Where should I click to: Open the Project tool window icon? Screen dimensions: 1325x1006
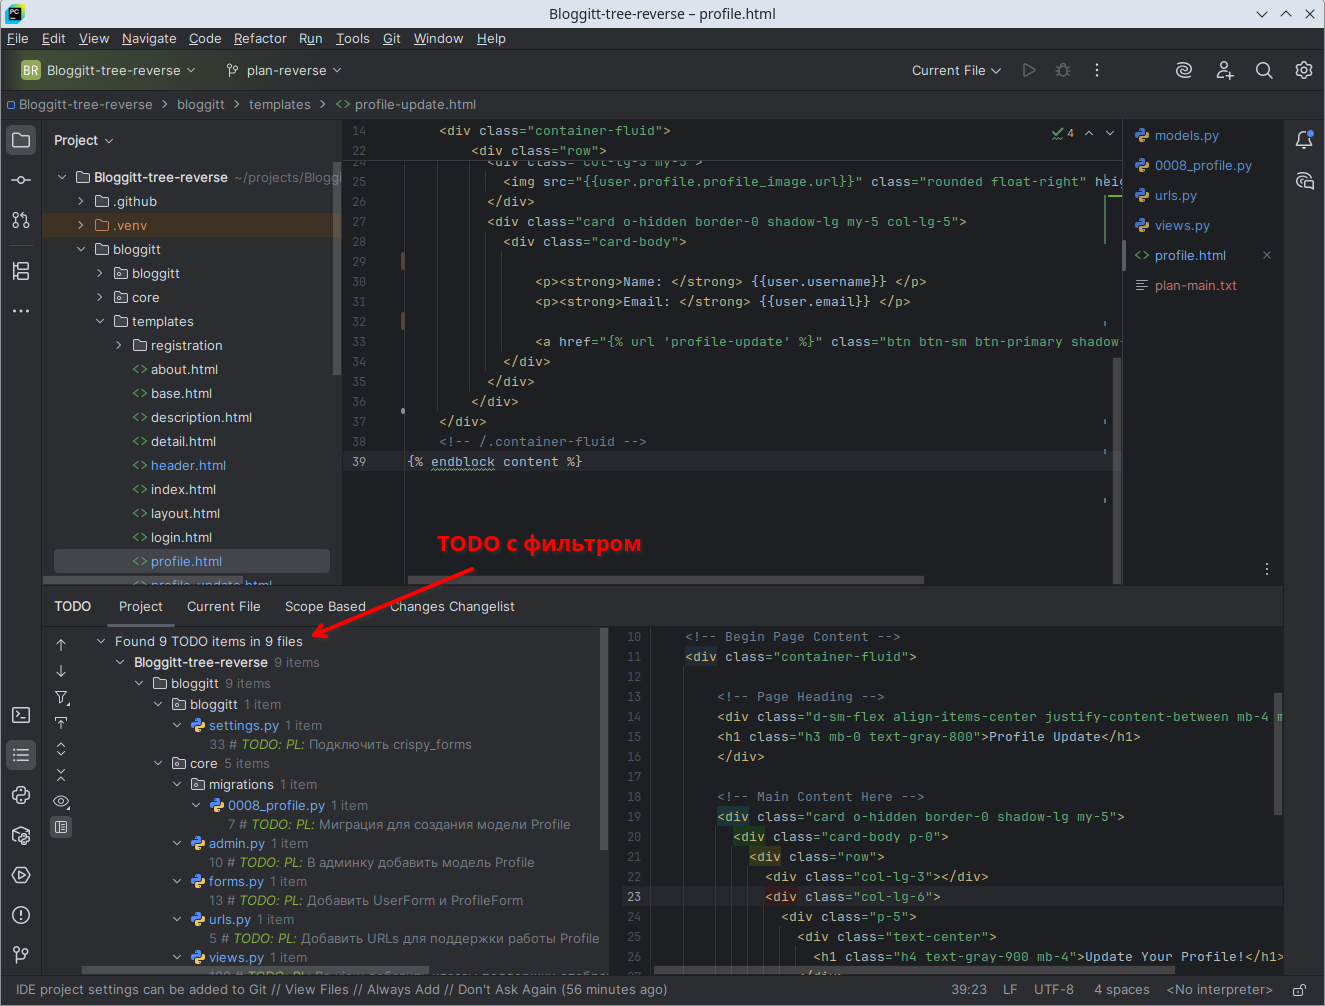click(x=21, y=140)
